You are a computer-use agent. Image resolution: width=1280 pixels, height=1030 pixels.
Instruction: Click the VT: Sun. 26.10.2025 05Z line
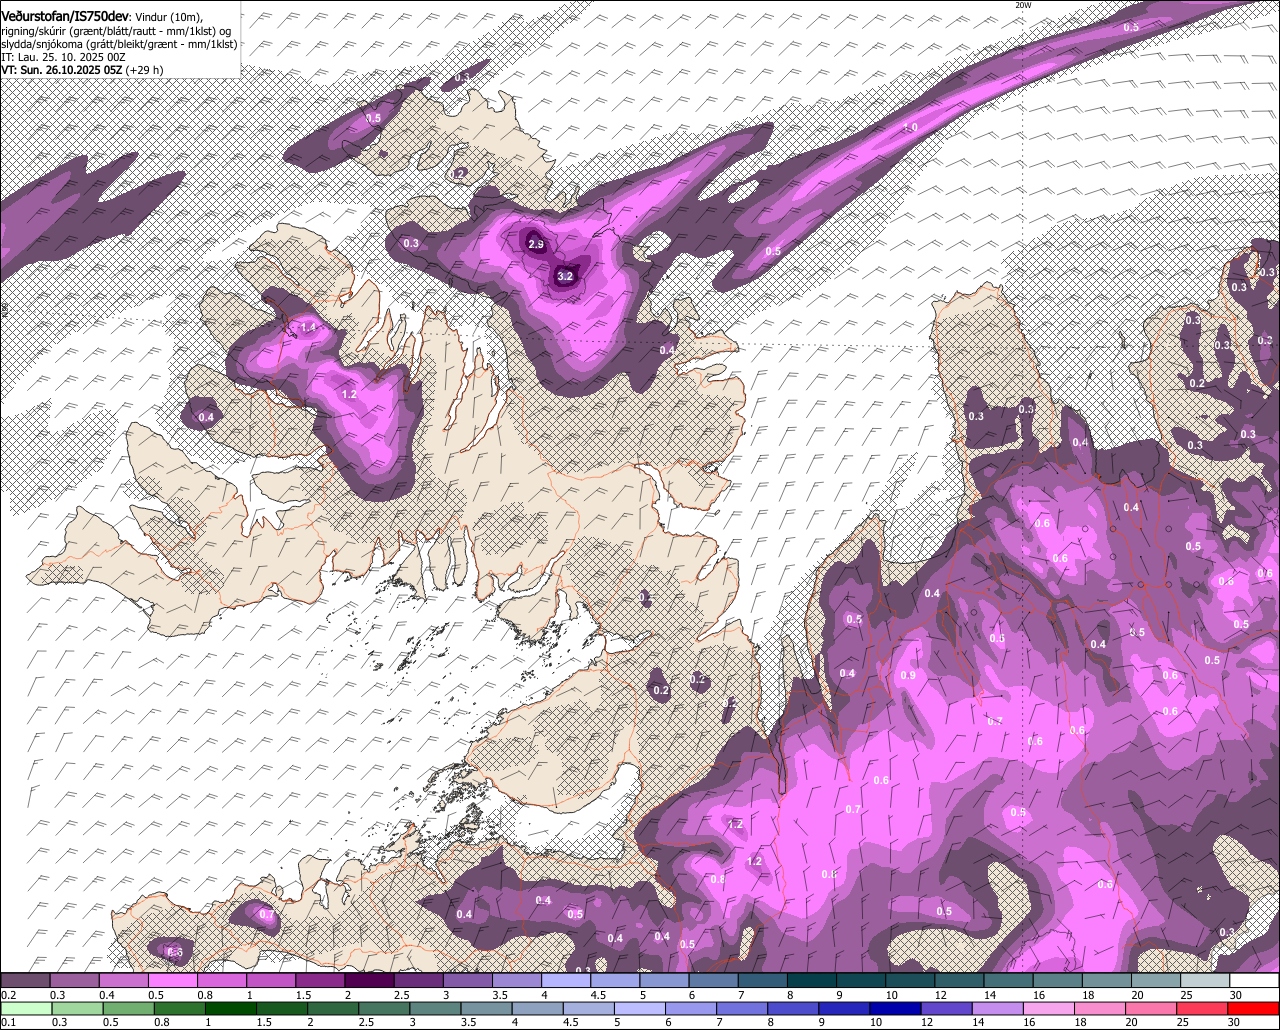click(82, 70)
